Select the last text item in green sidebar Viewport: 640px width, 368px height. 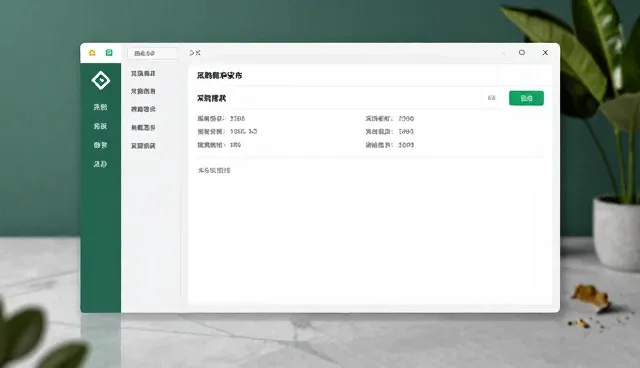click(x=100, y=164)
